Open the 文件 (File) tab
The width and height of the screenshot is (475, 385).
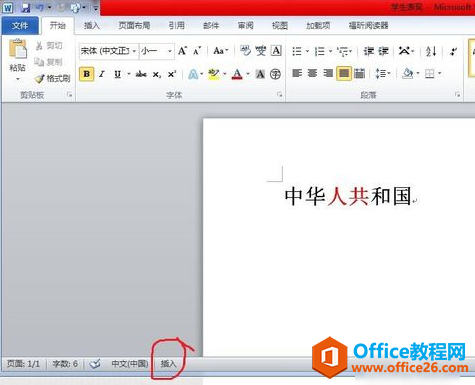click(x=20, y=26)
